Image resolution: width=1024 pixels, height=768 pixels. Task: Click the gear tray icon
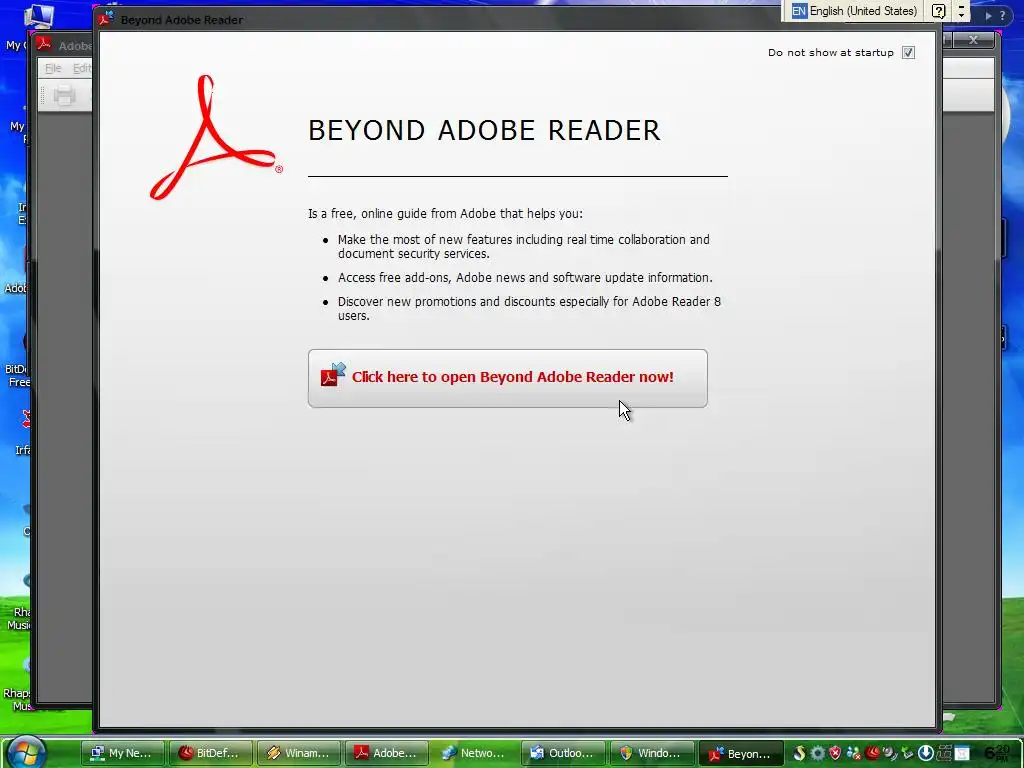(818, 753)
